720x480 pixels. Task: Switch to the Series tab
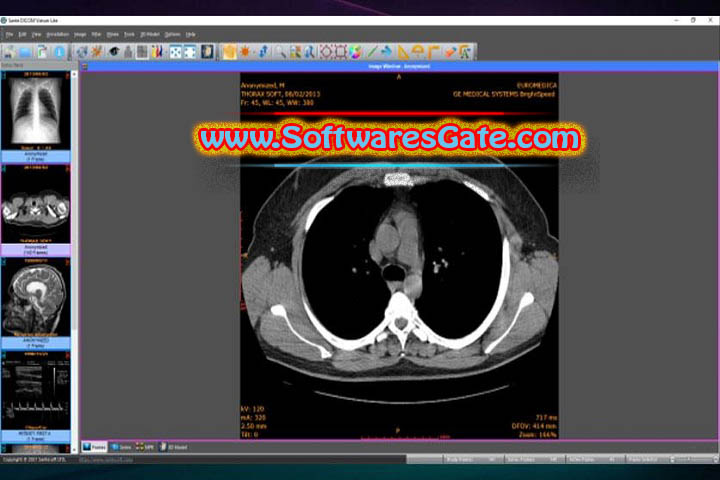click(121, 447)
